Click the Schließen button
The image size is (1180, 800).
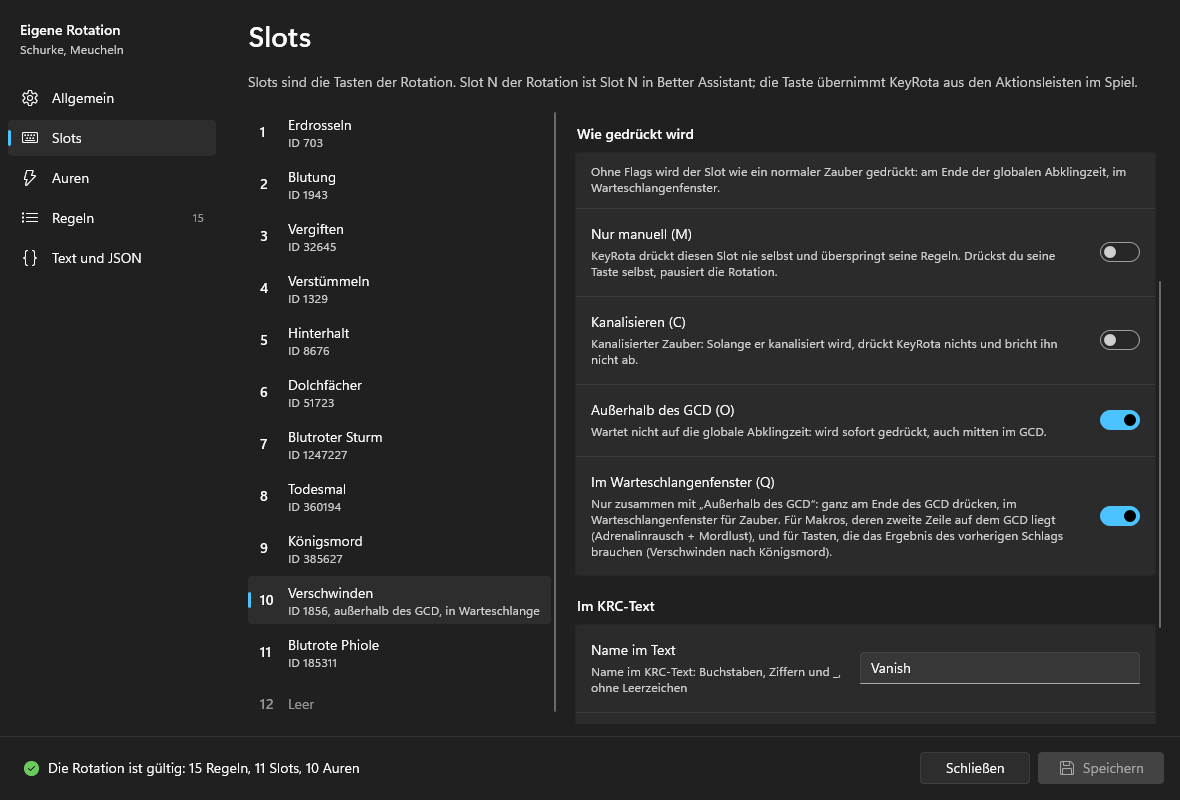(975, 768)
